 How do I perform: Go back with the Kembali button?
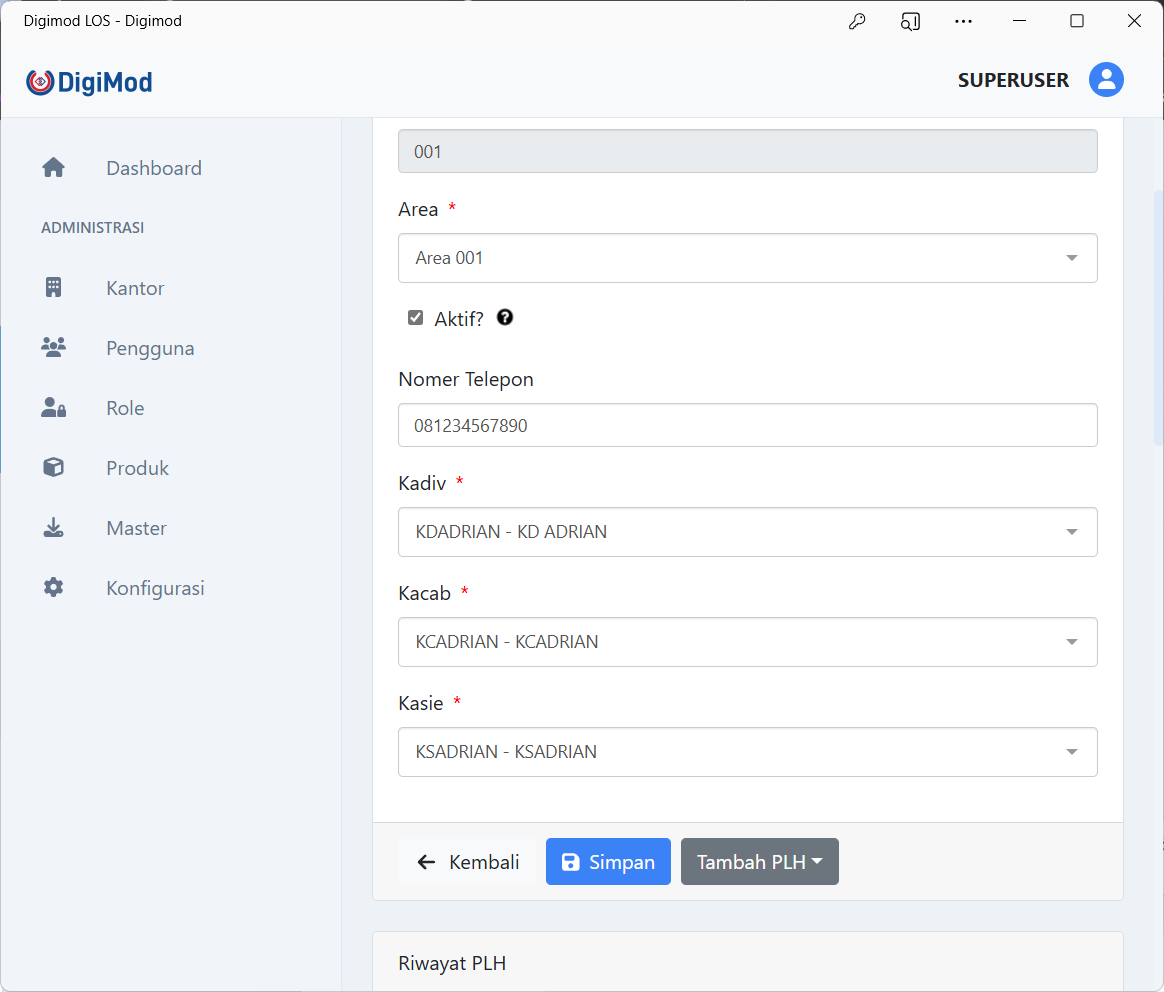(x=467, y=862)
